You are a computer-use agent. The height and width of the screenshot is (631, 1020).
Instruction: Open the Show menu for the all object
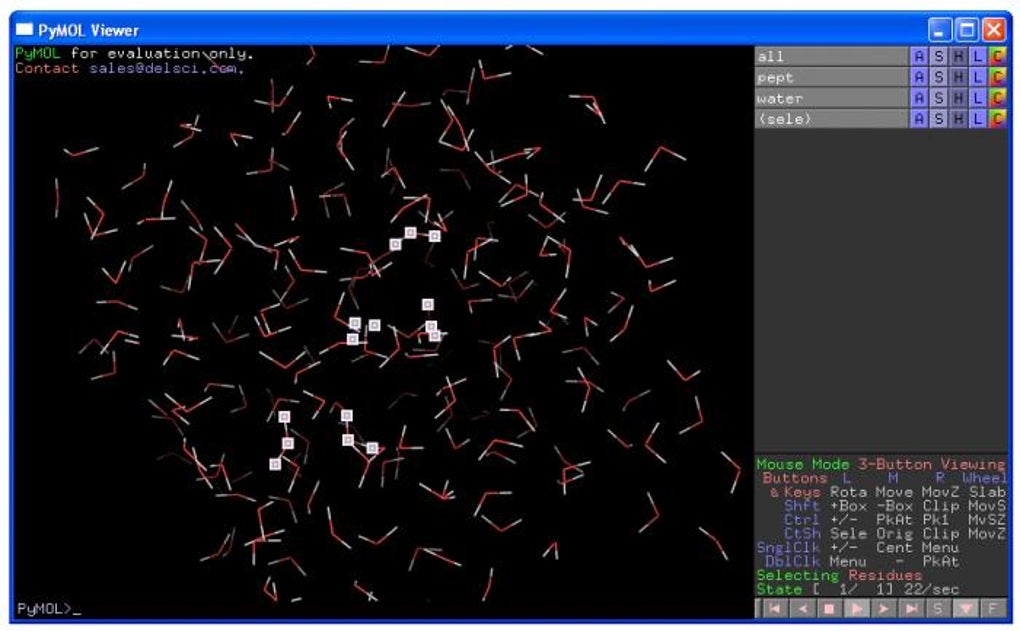pos(938,57)
